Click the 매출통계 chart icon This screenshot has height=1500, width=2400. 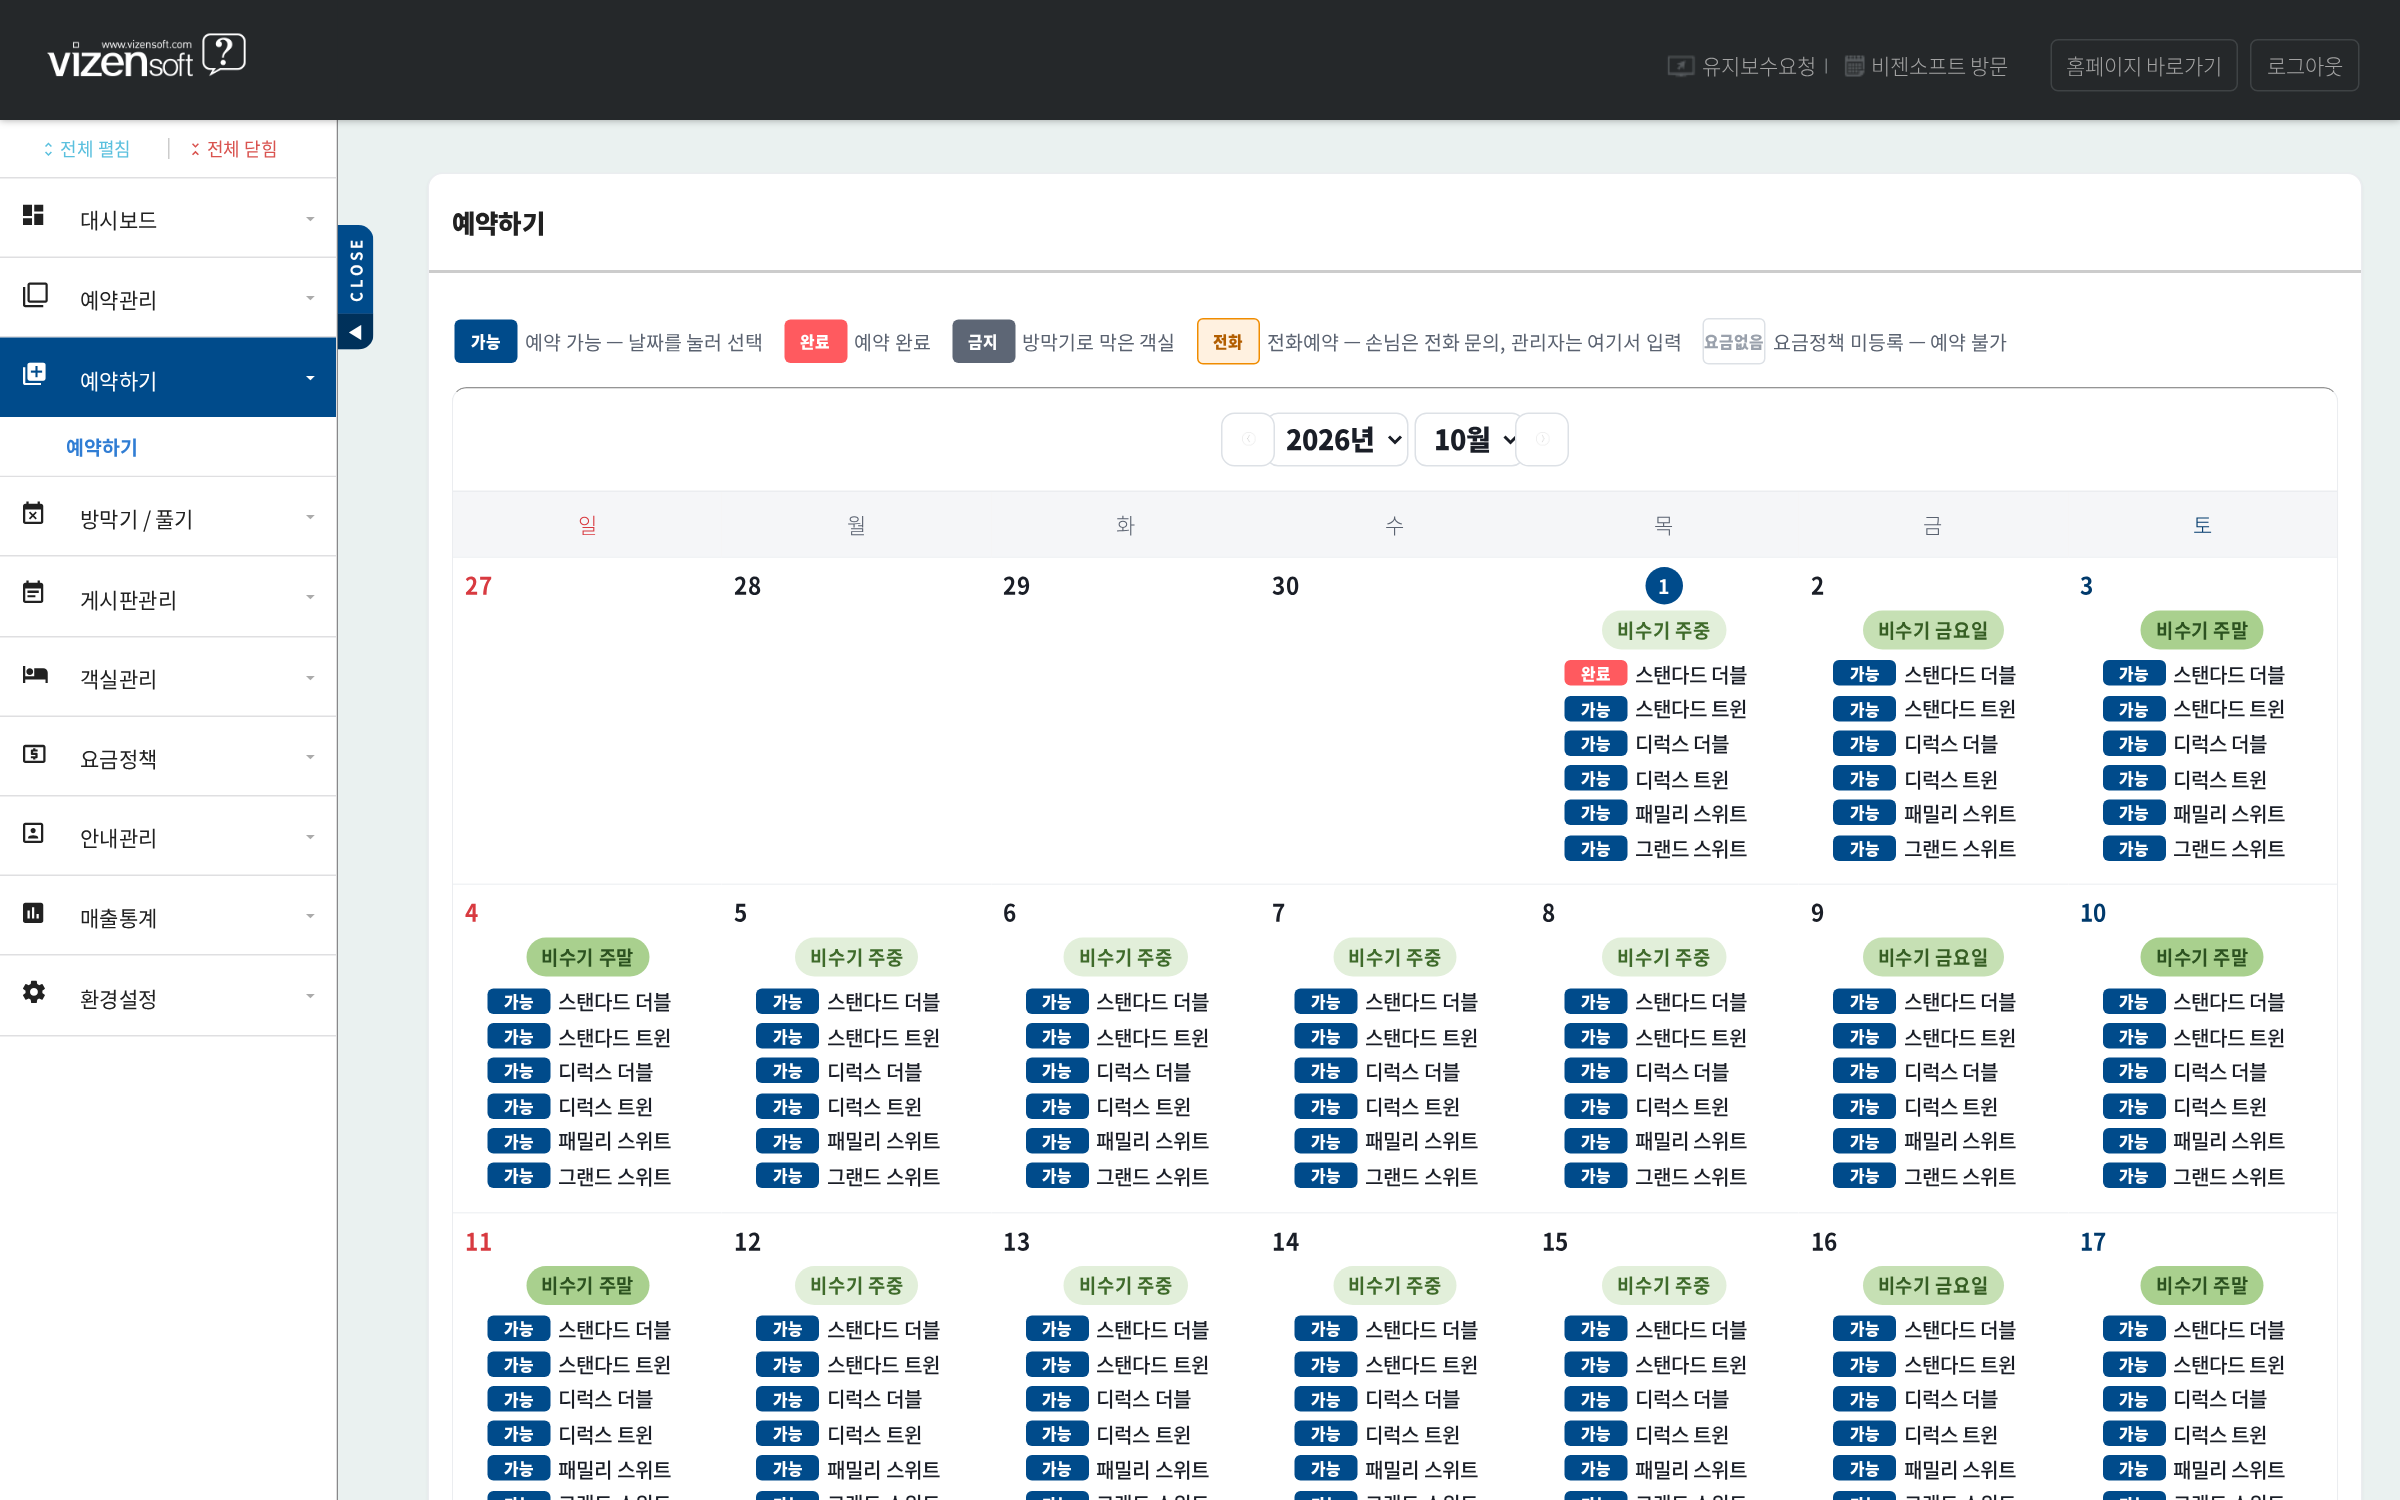click(34, 912)
